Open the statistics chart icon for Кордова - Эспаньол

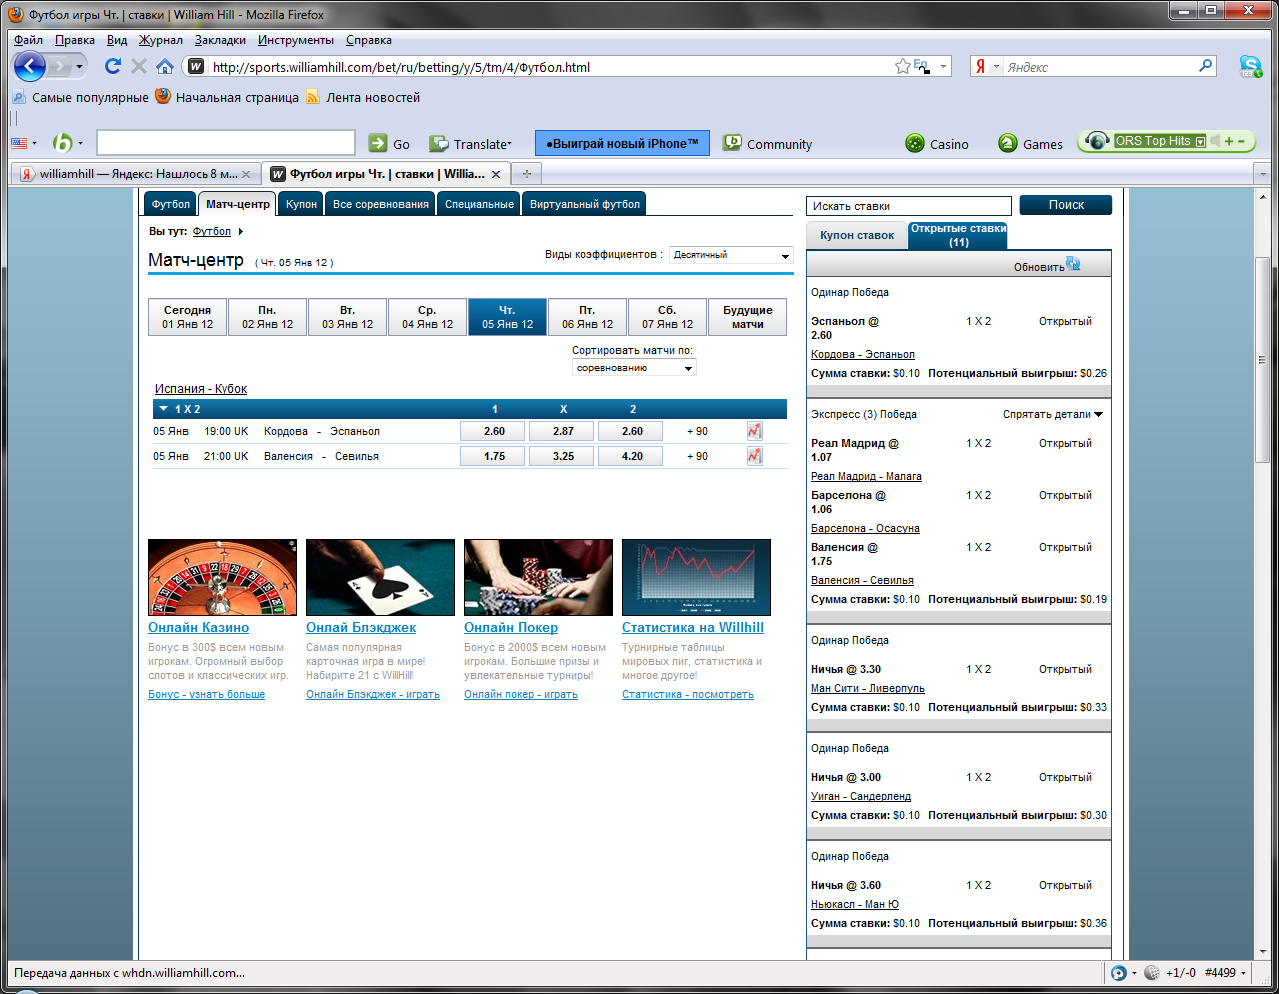pyautogui.click(x=754, y=431)
